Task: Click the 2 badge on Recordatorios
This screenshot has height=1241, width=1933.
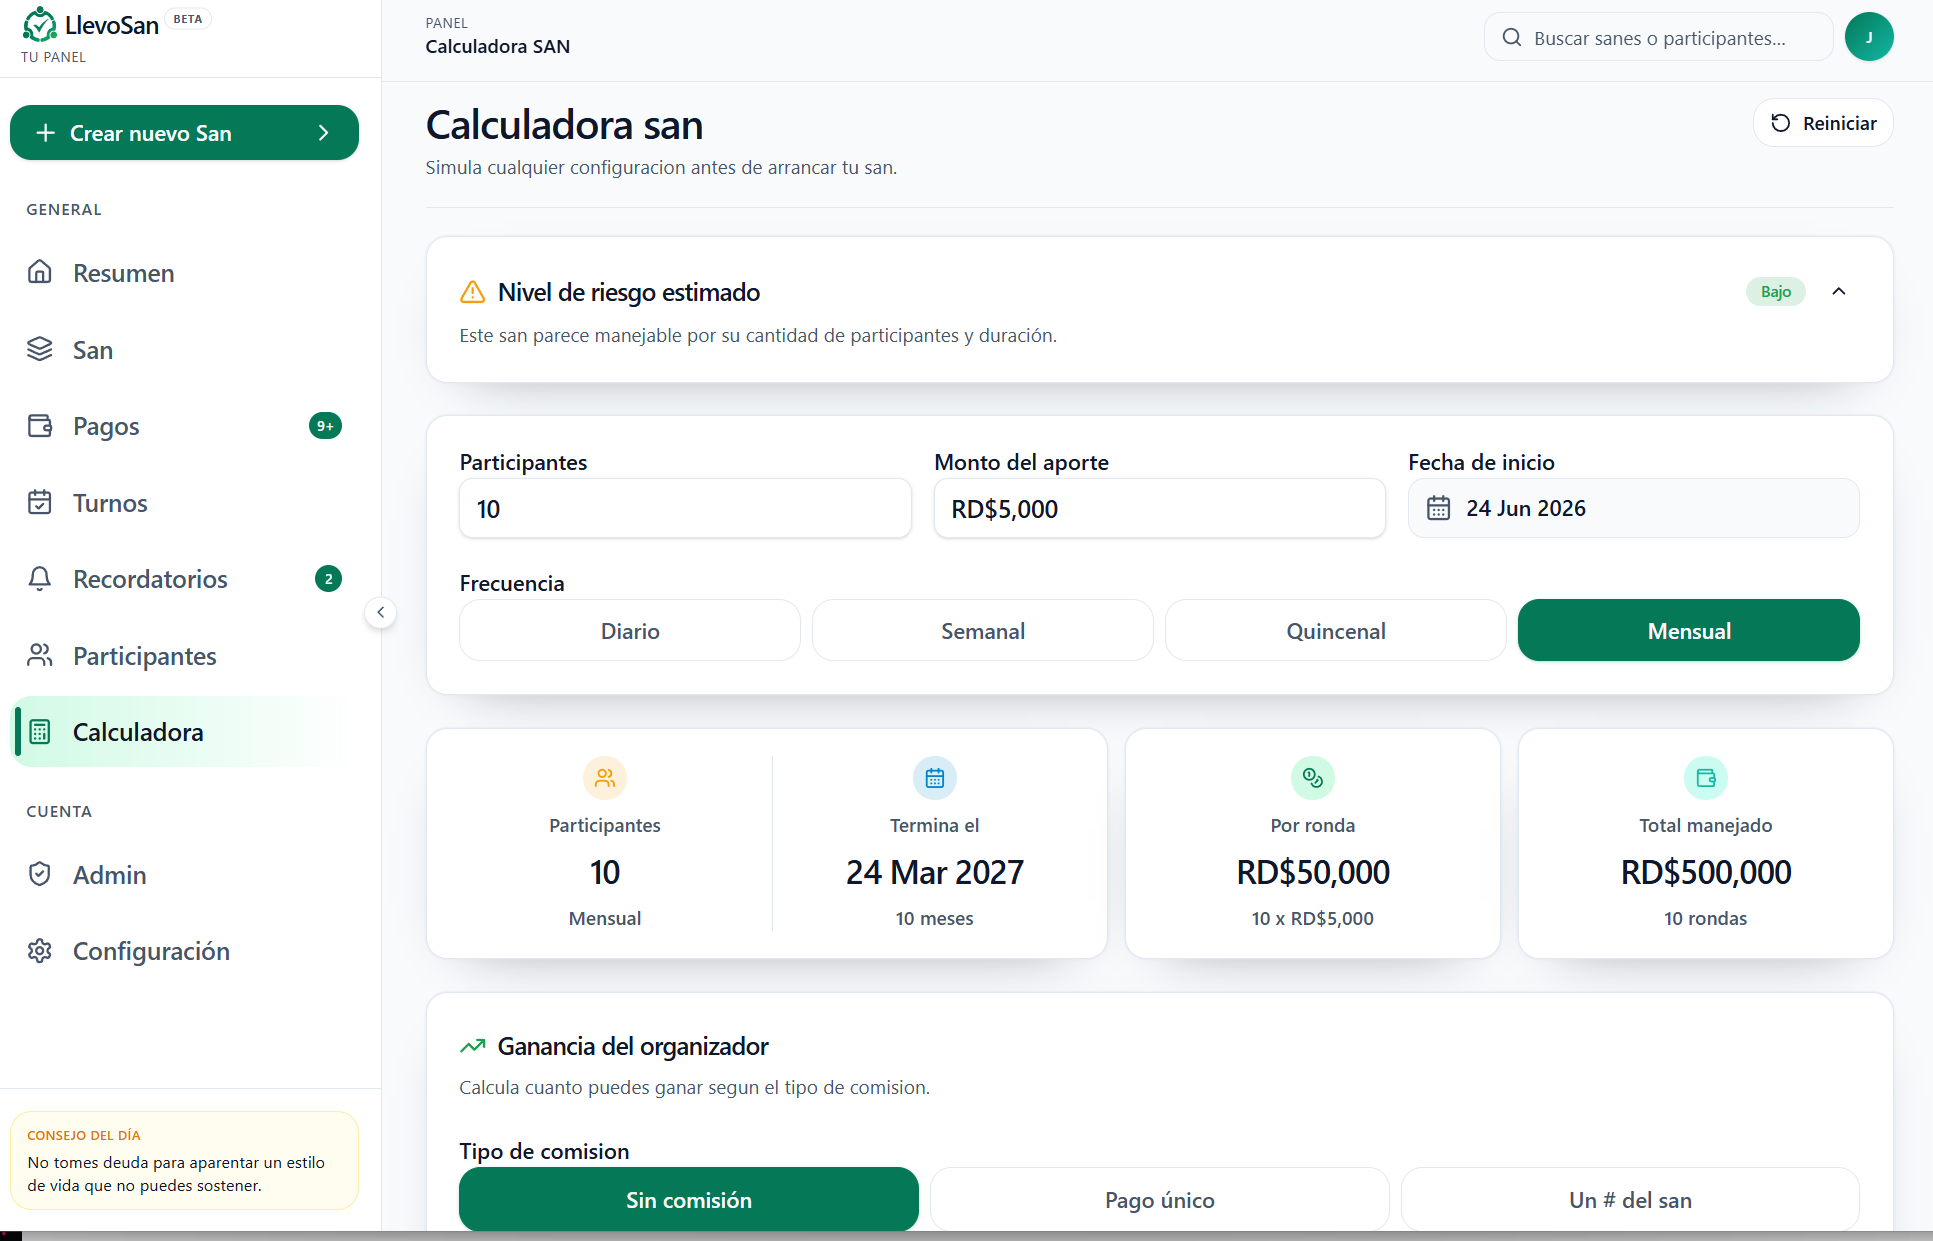Action: (328, 579)
